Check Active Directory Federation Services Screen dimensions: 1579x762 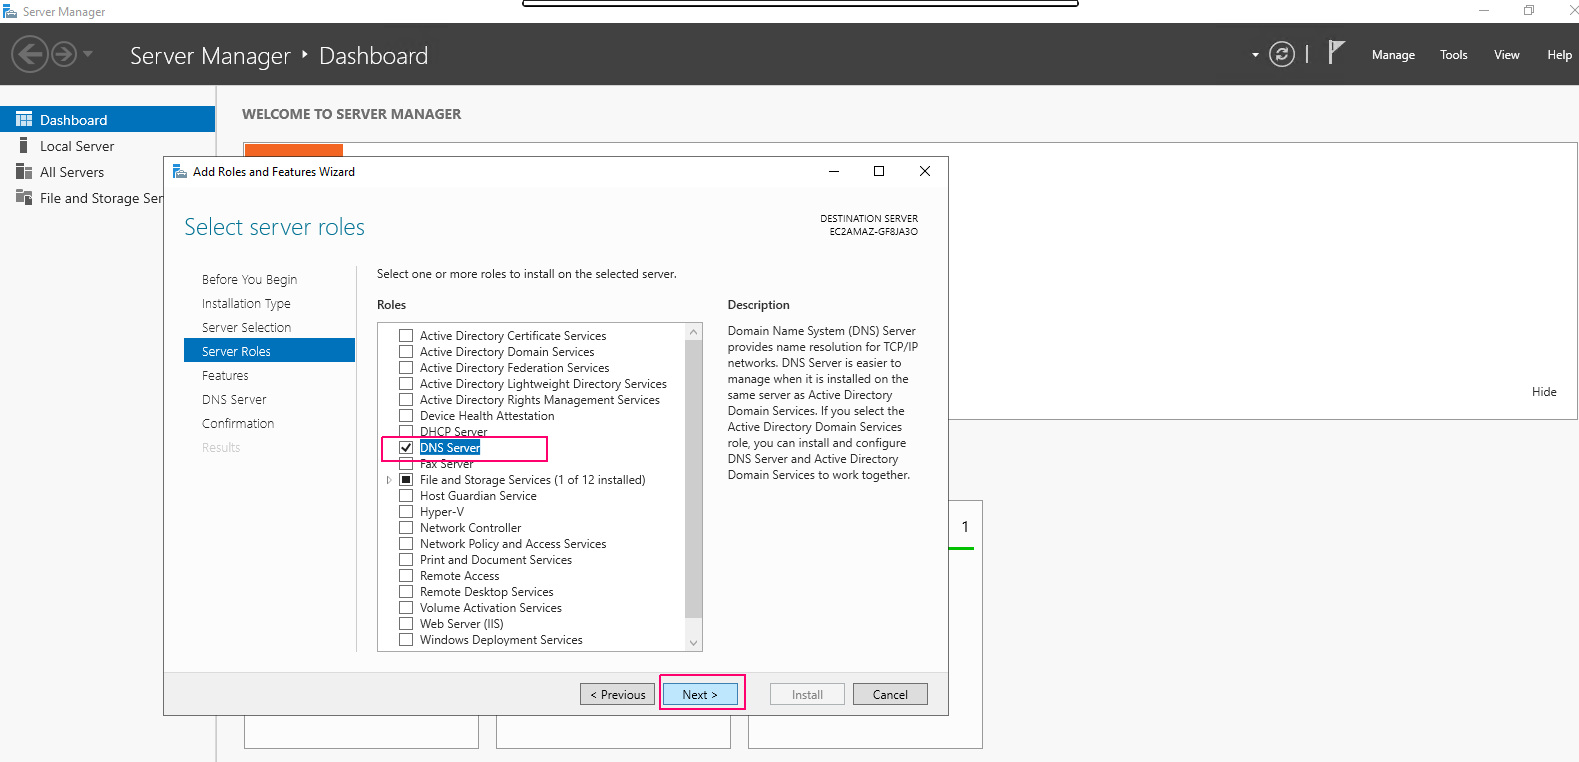click(406, 368)
